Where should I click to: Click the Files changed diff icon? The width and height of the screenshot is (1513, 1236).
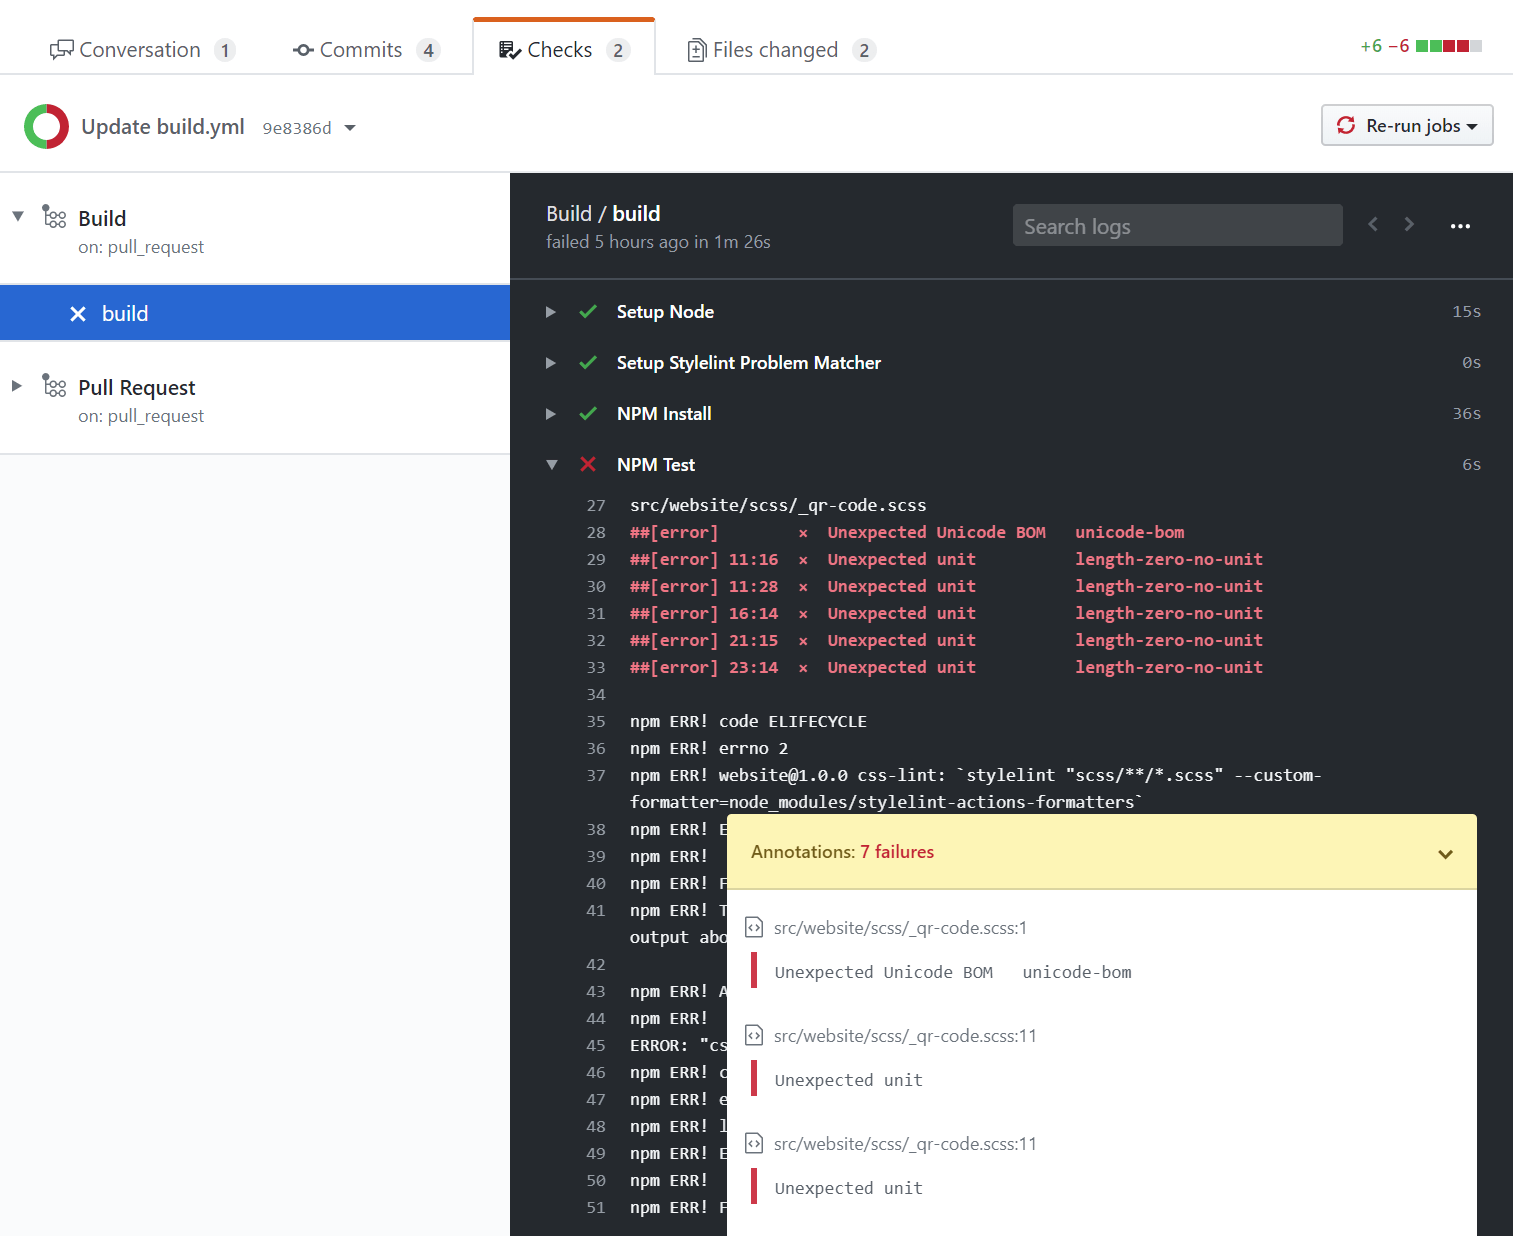pos(697,50)
